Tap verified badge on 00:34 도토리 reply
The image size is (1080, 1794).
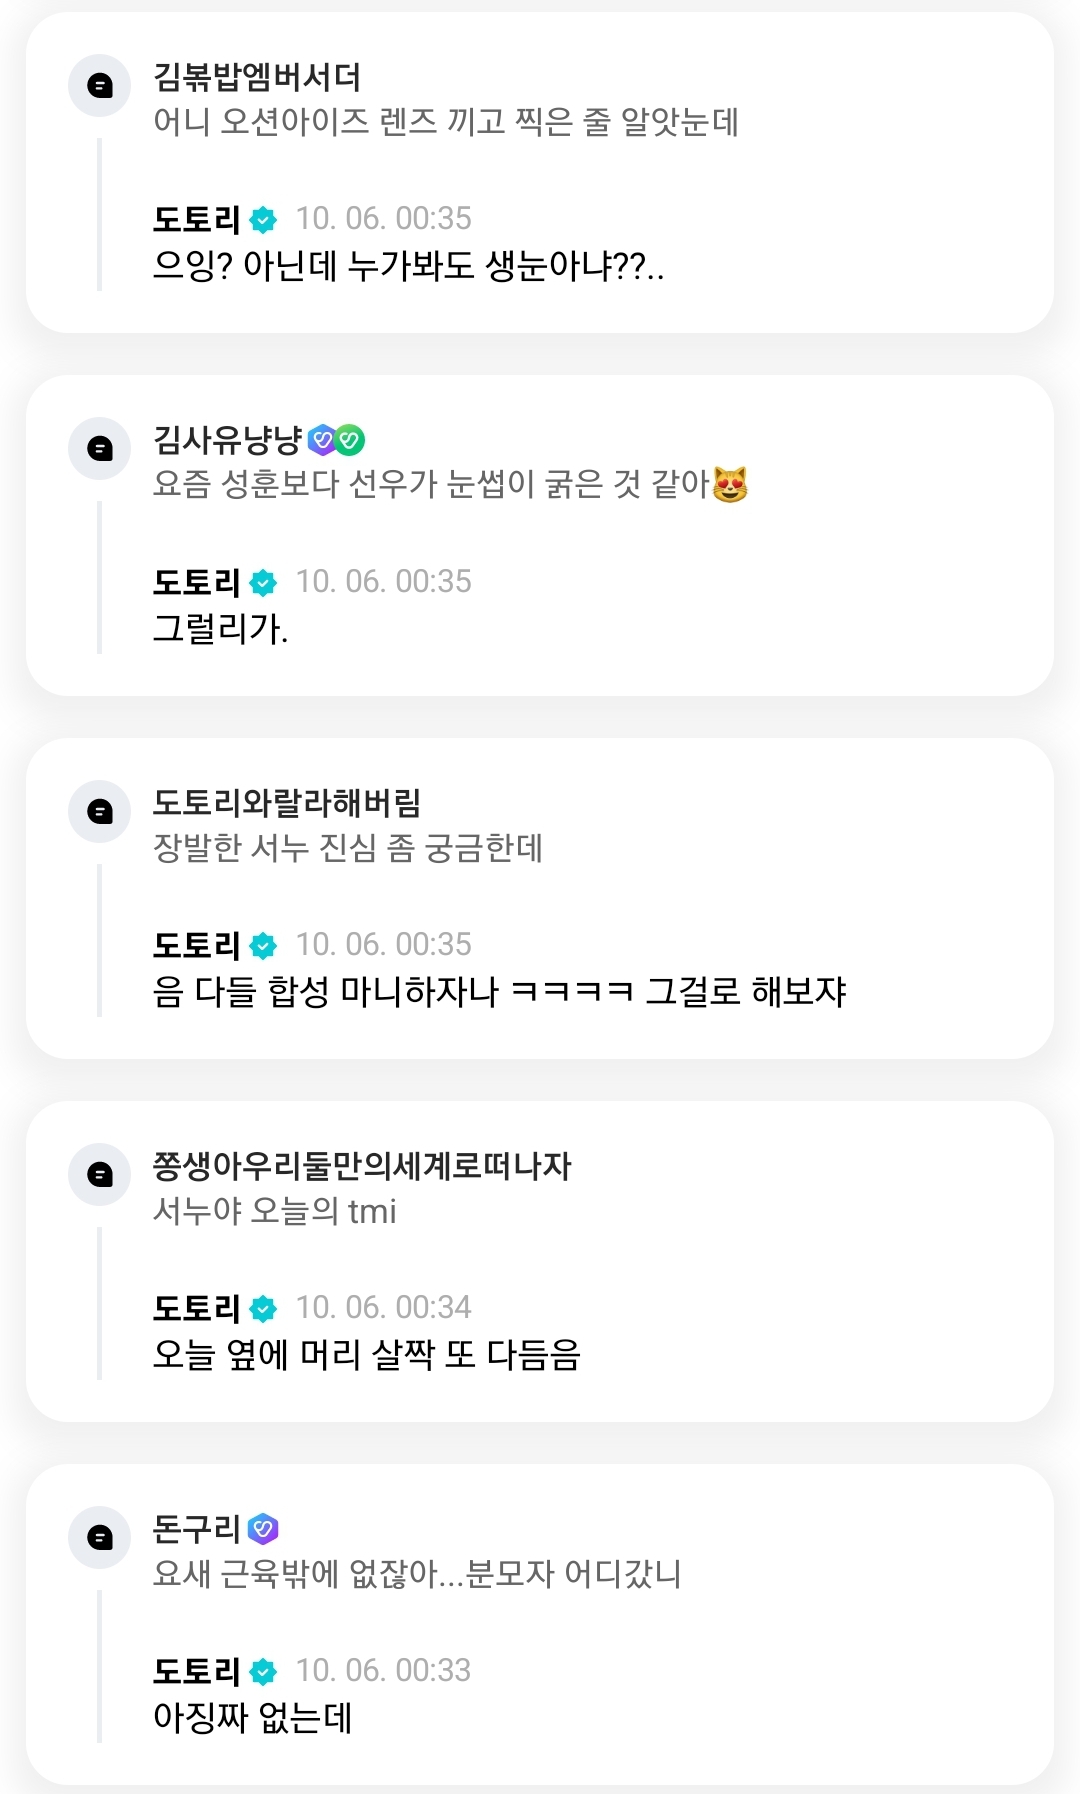[x=264, y=1308]
